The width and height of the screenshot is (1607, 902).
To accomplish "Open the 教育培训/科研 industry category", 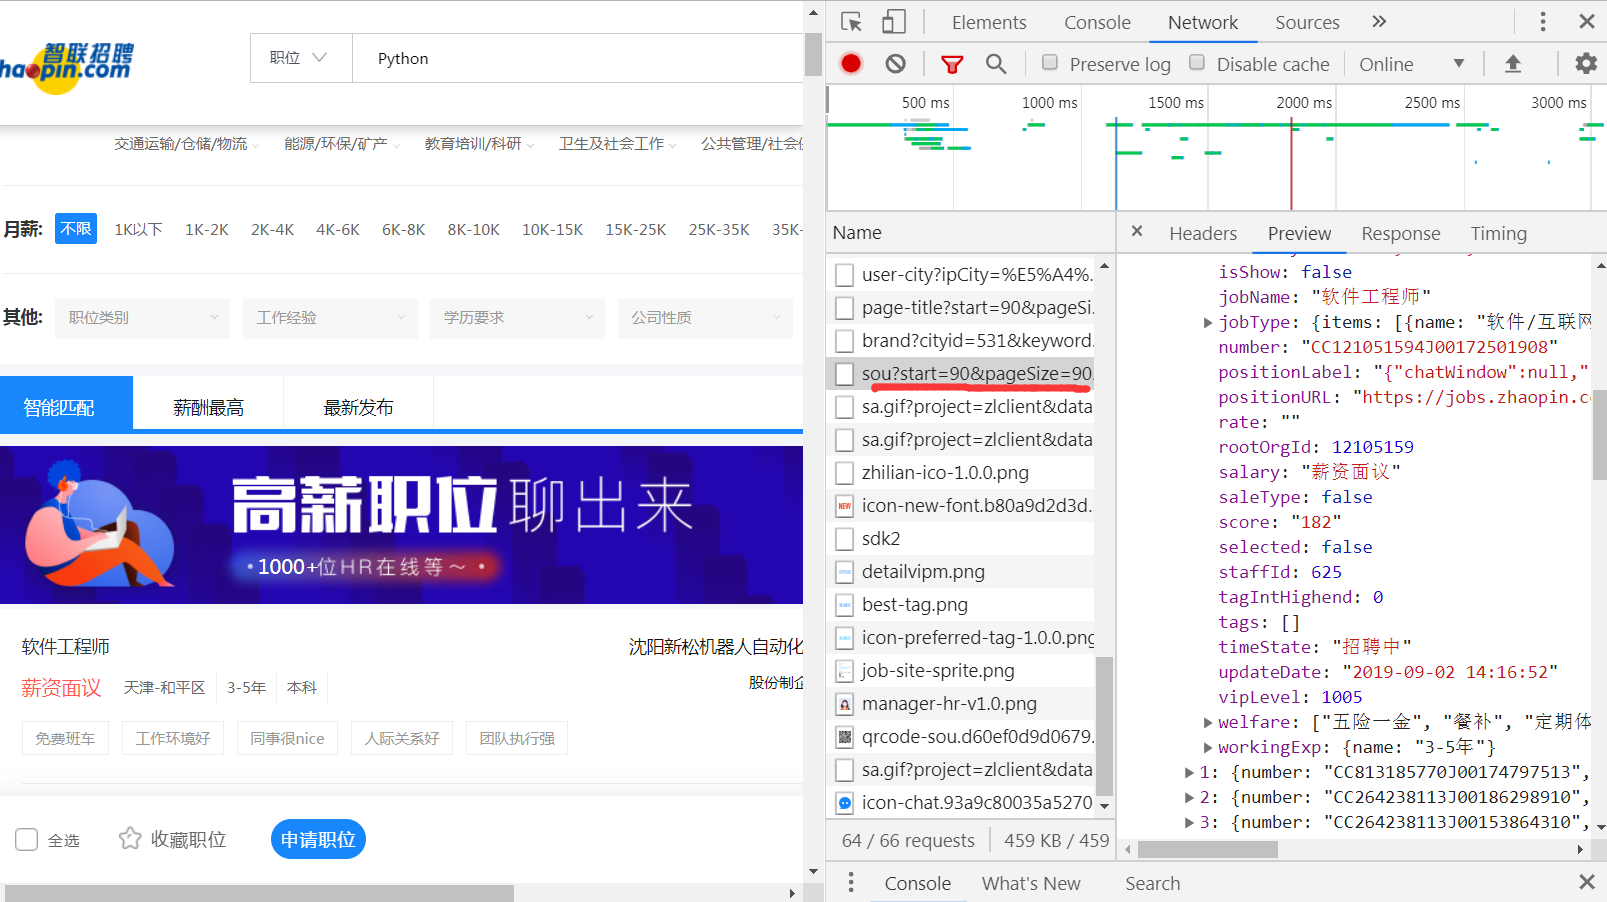I will point(473,143).
